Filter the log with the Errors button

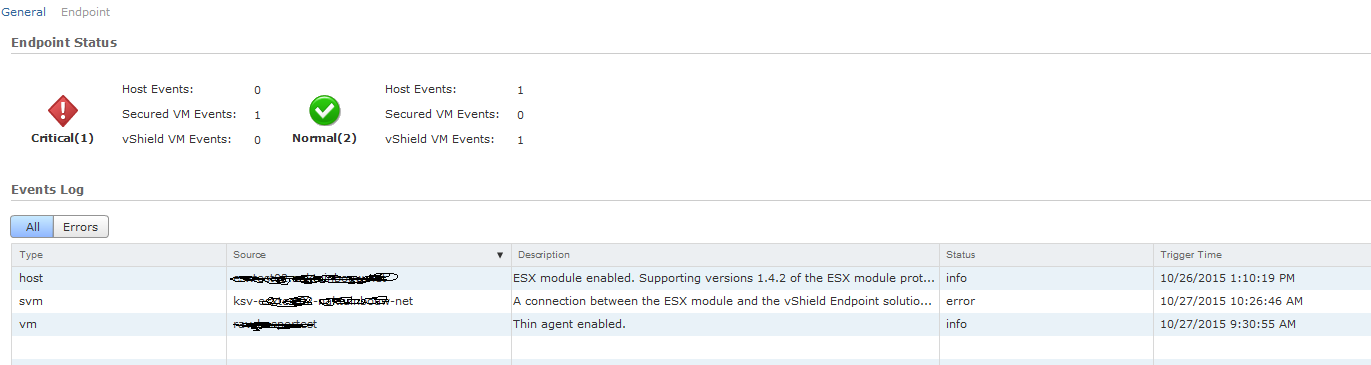click(x=81, y=227)
